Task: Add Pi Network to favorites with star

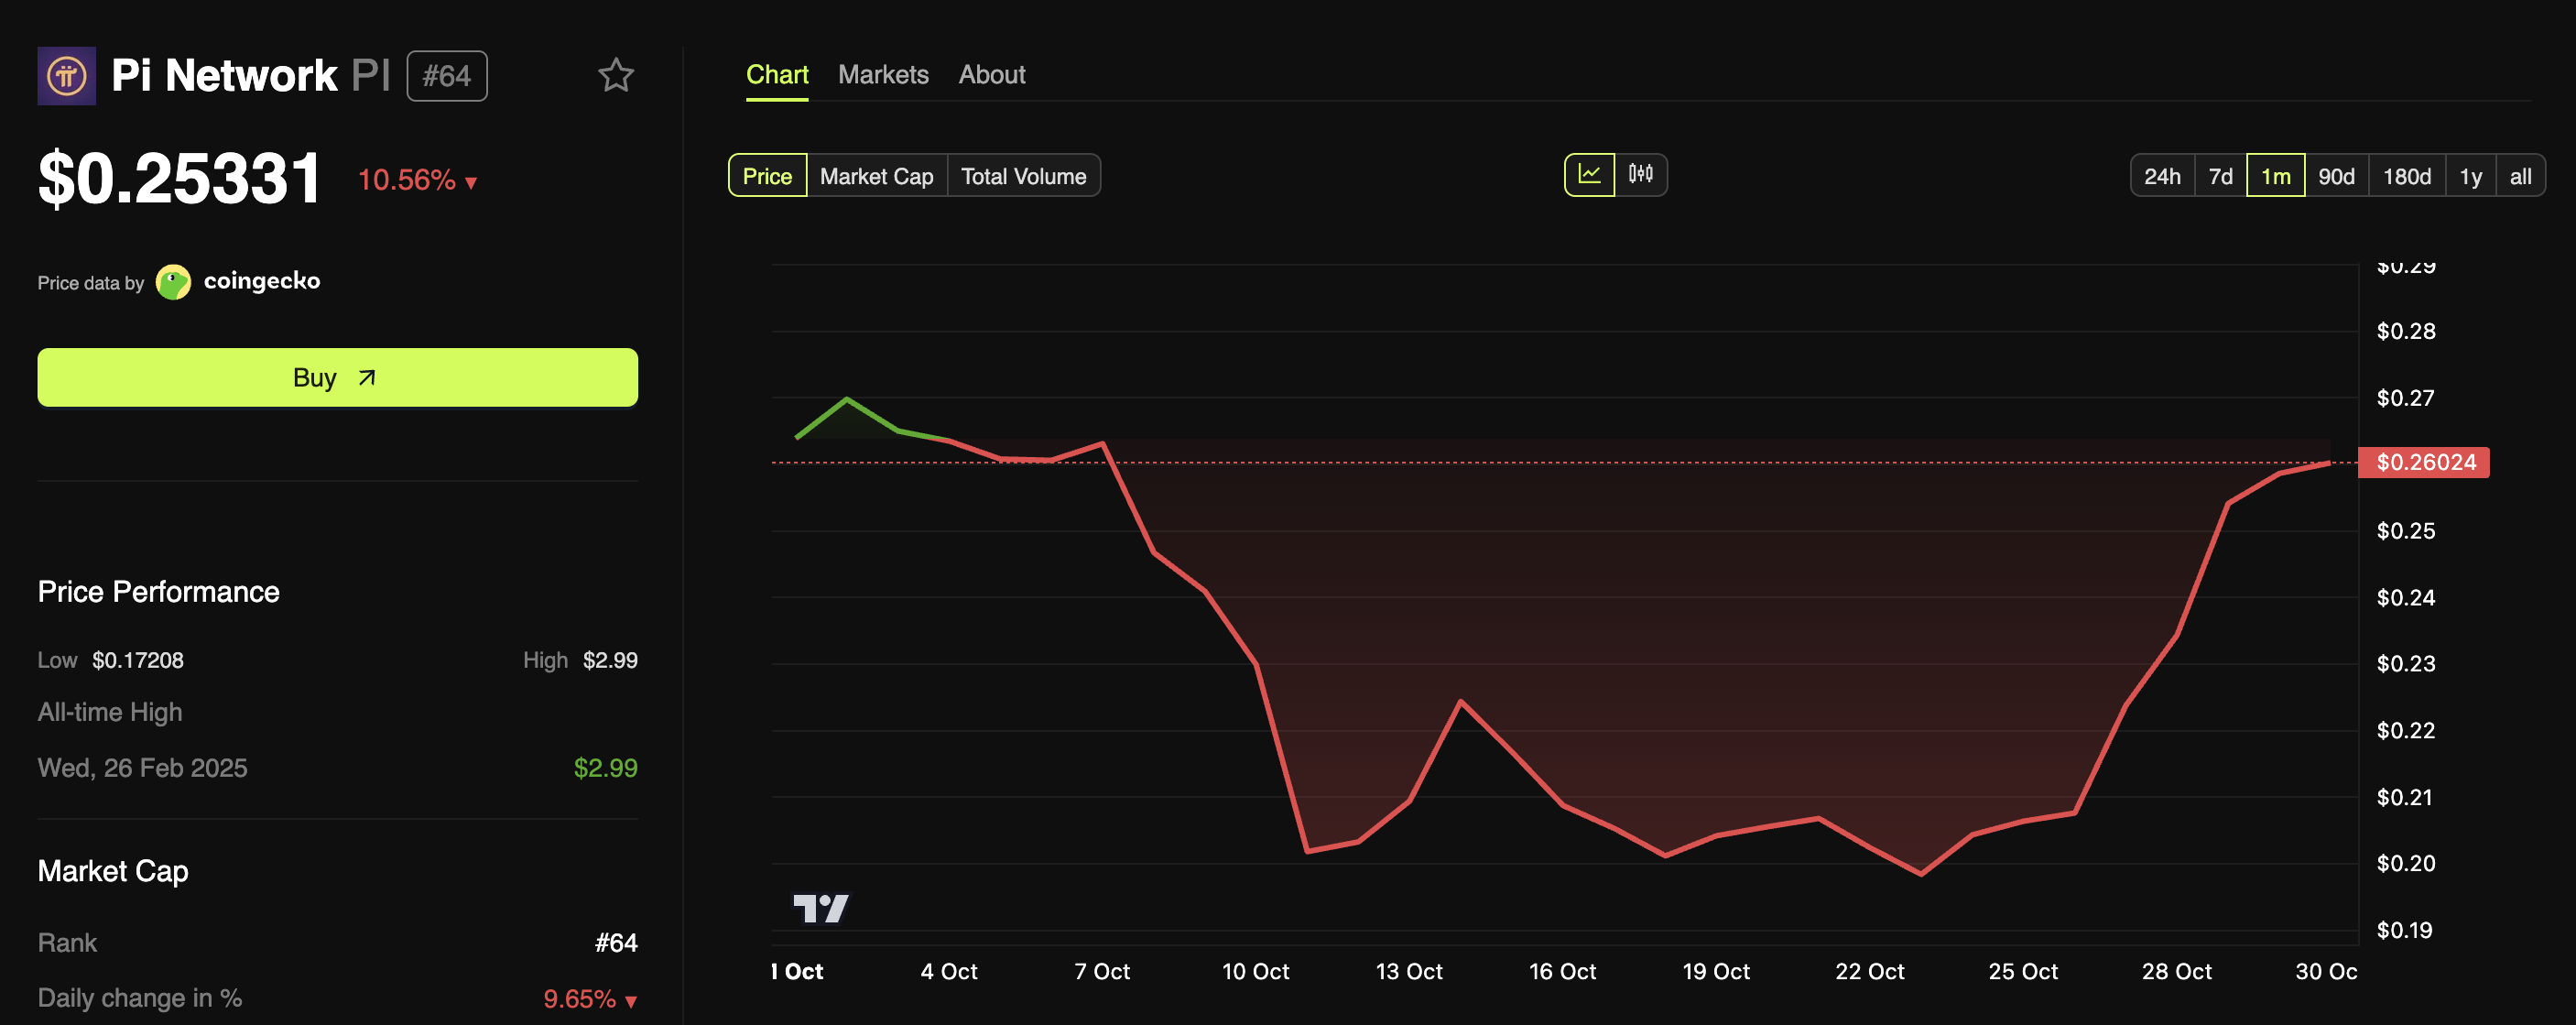Action: point(615,76)
